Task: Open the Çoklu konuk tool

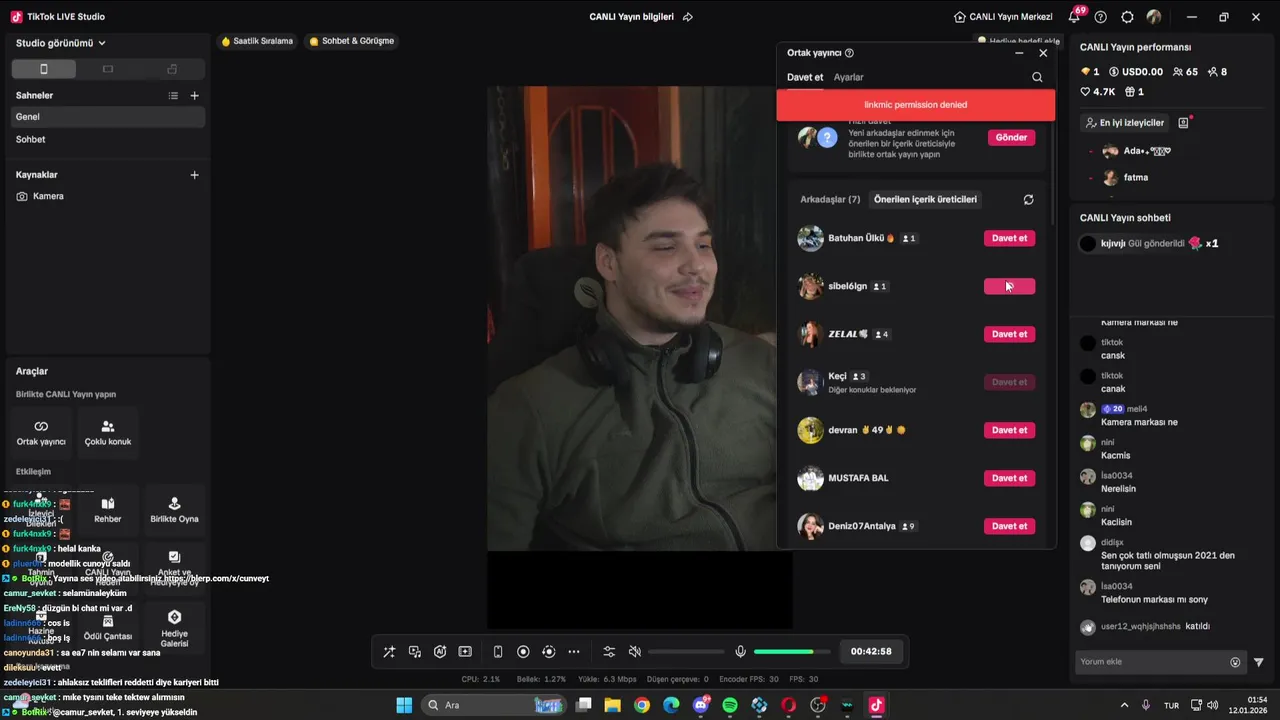Action: point(108,432)
